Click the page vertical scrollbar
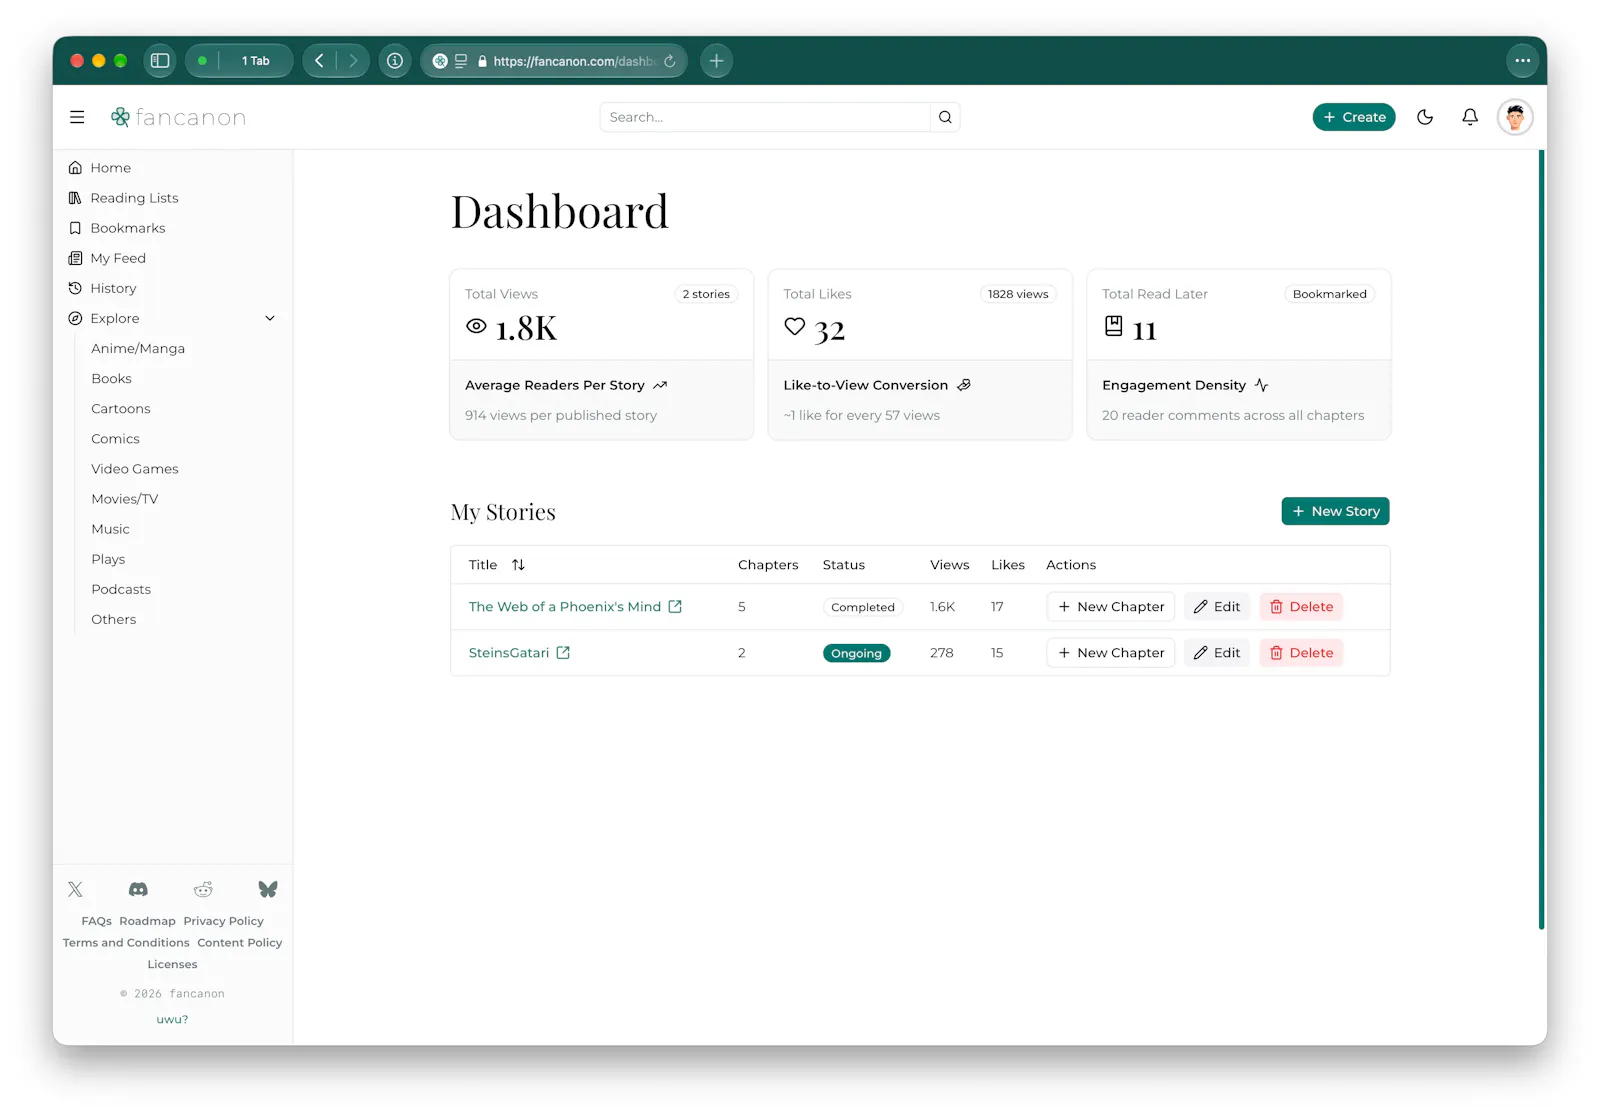 tap(1541, 540)
